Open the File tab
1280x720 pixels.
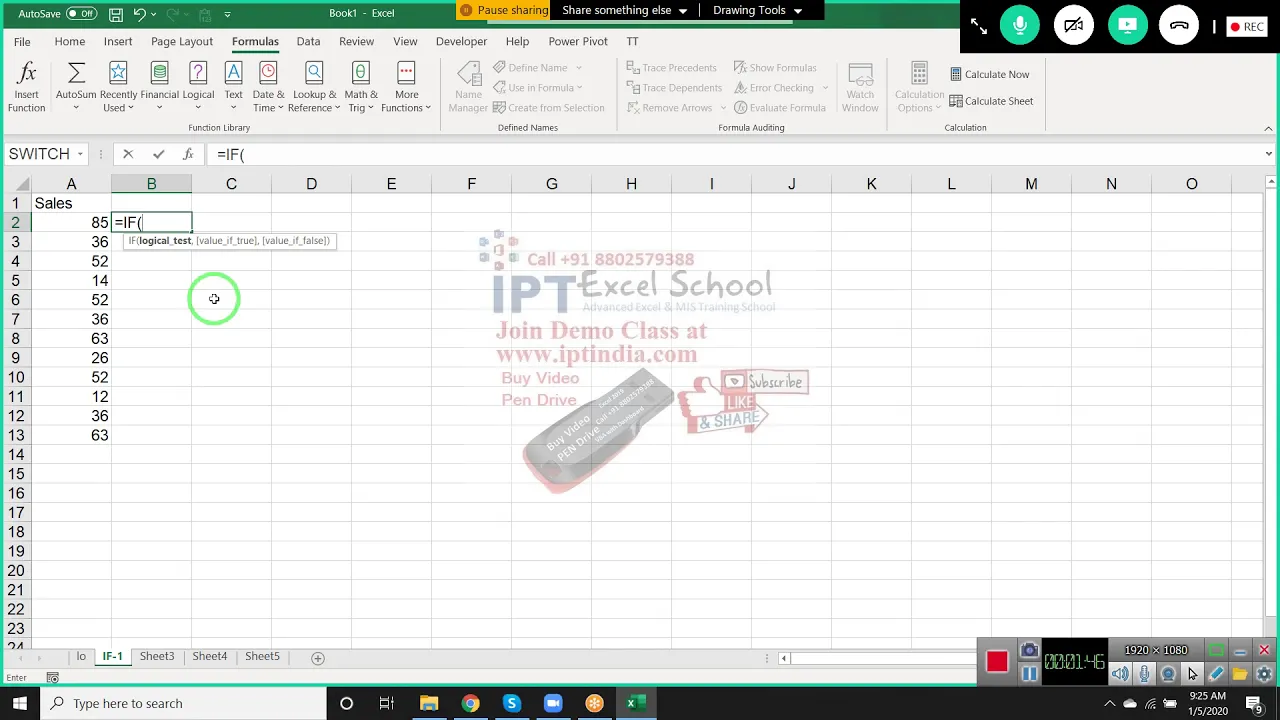click(x=22, y=41)
